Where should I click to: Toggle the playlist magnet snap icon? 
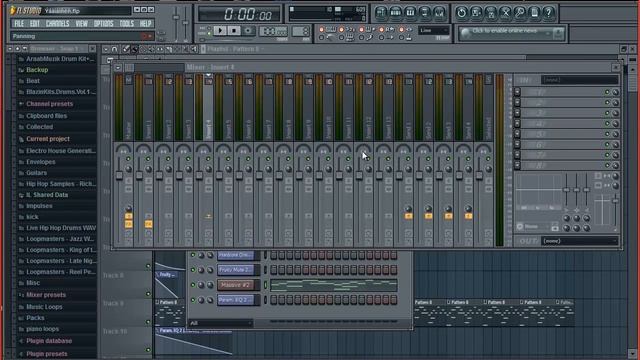click(x=115, y=49)
